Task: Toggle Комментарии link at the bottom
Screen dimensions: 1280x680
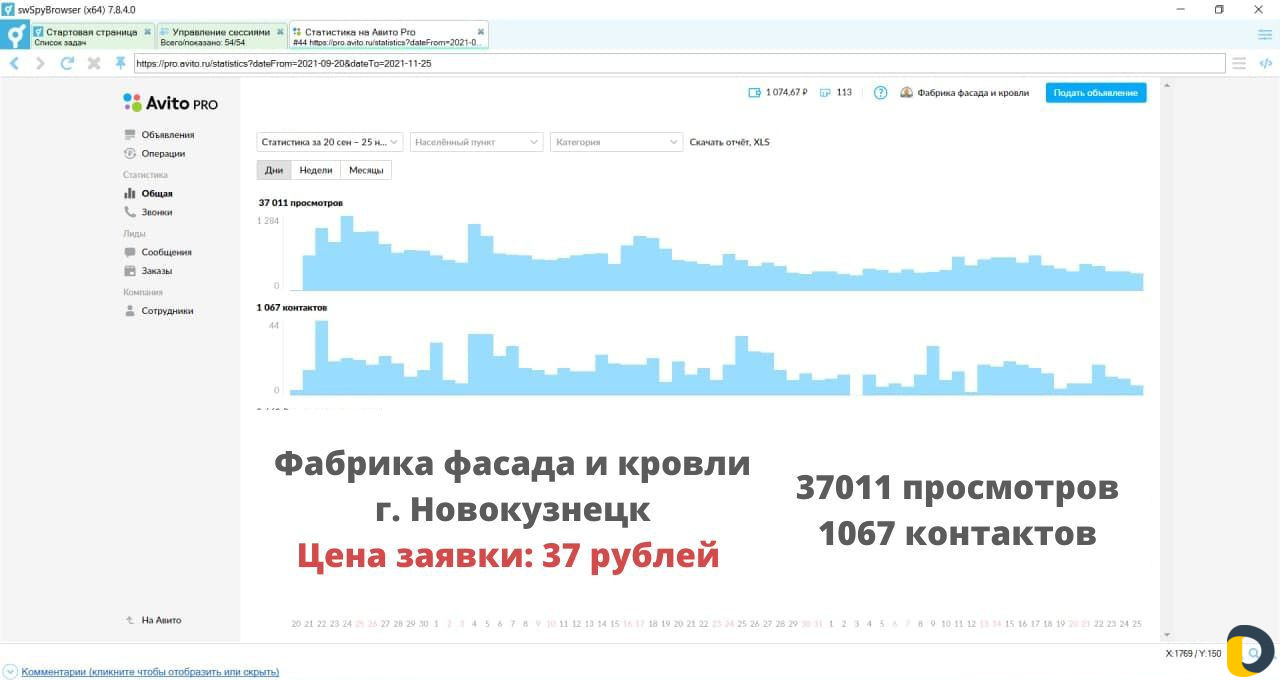Action: (x=150, y=672)
